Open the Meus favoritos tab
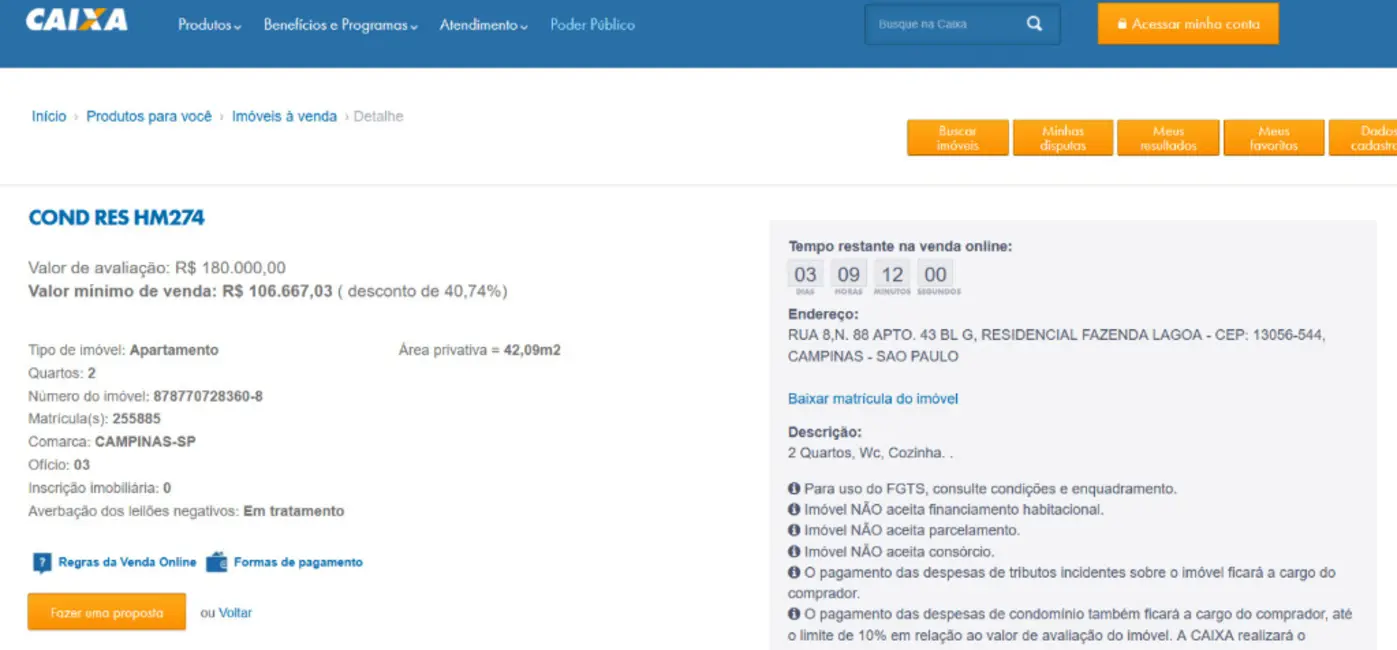 (x=1273, y=138)
